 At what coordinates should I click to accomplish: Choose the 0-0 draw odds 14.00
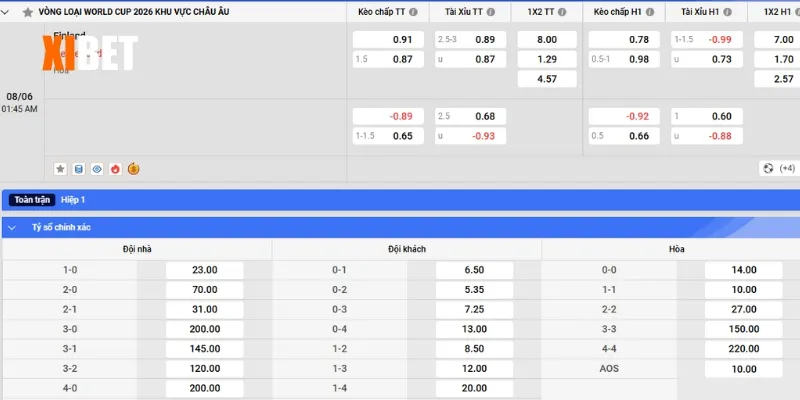pos(743,270)
